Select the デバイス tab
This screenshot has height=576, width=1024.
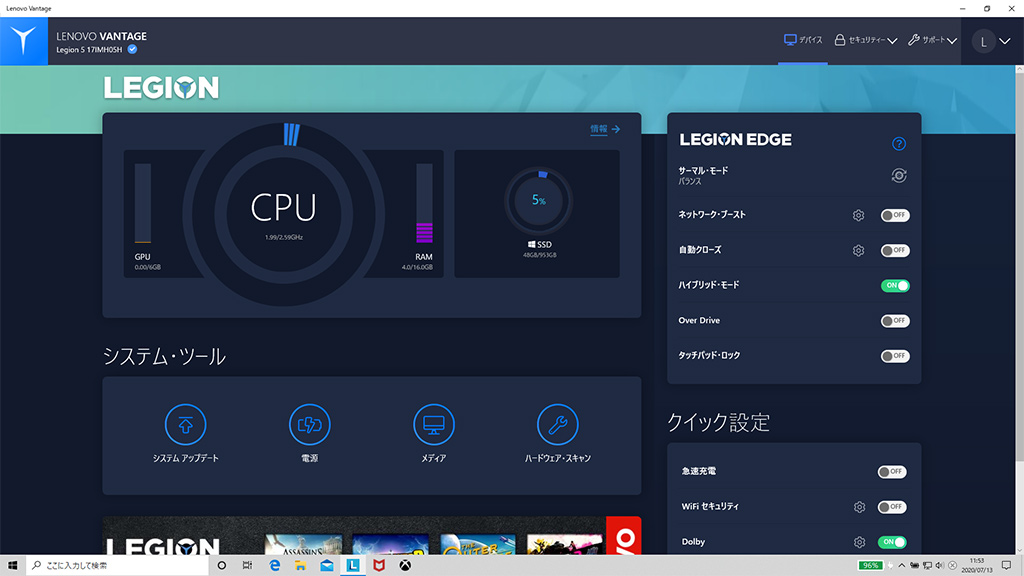[803, 40]
